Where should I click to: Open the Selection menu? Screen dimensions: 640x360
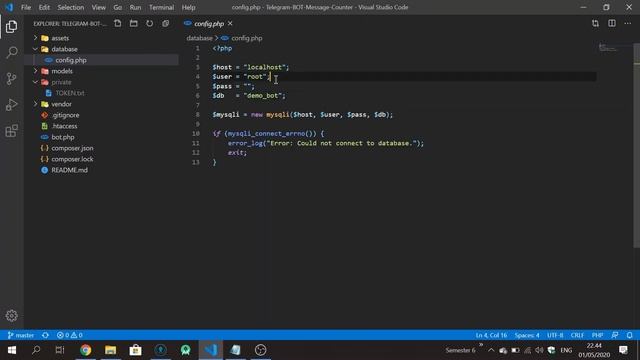[71, 7]
